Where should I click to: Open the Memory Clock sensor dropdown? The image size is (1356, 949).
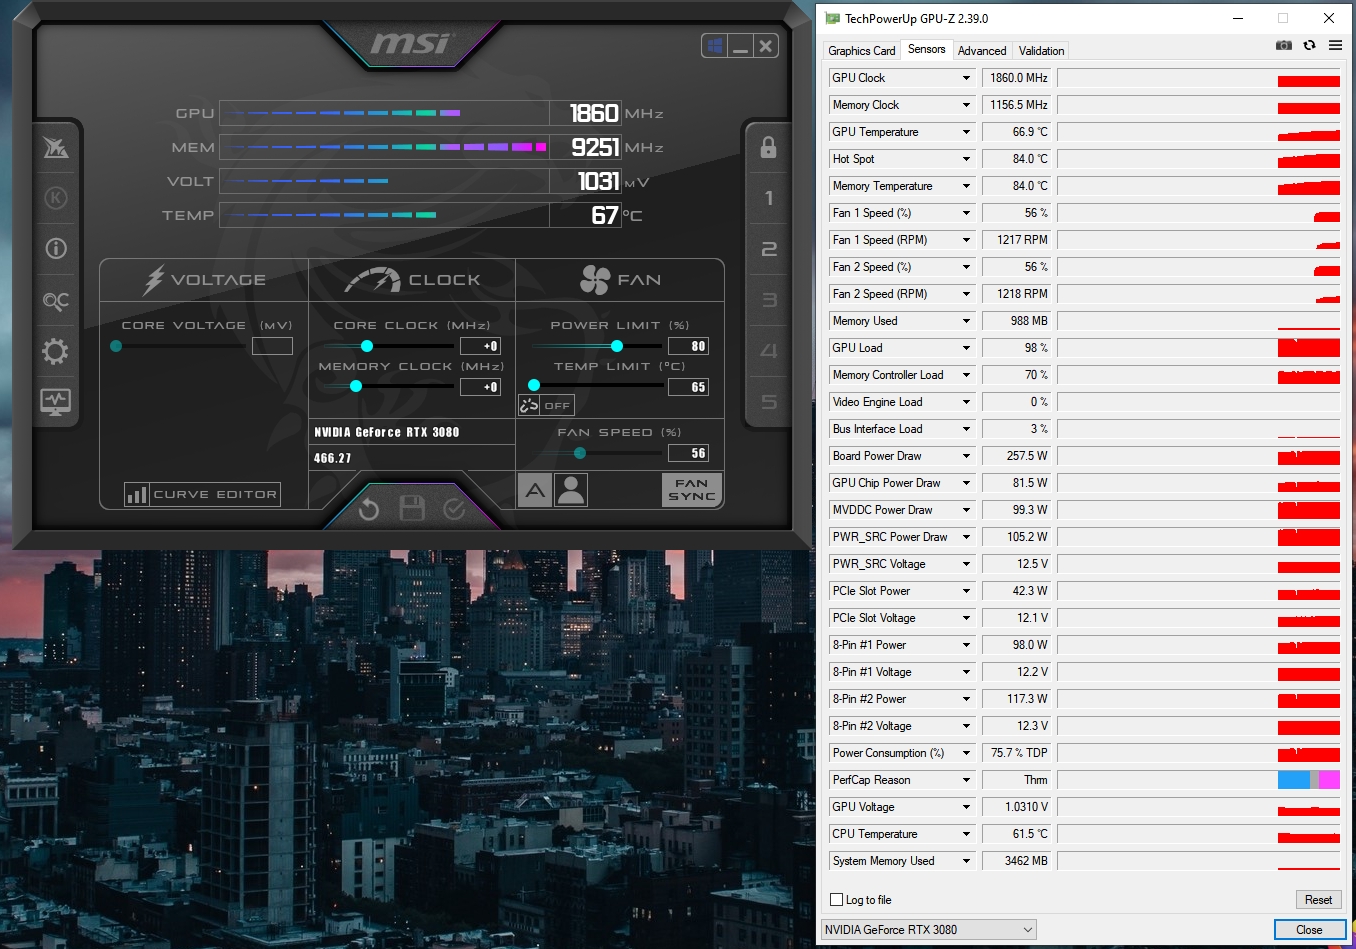[x=966, y=105]
